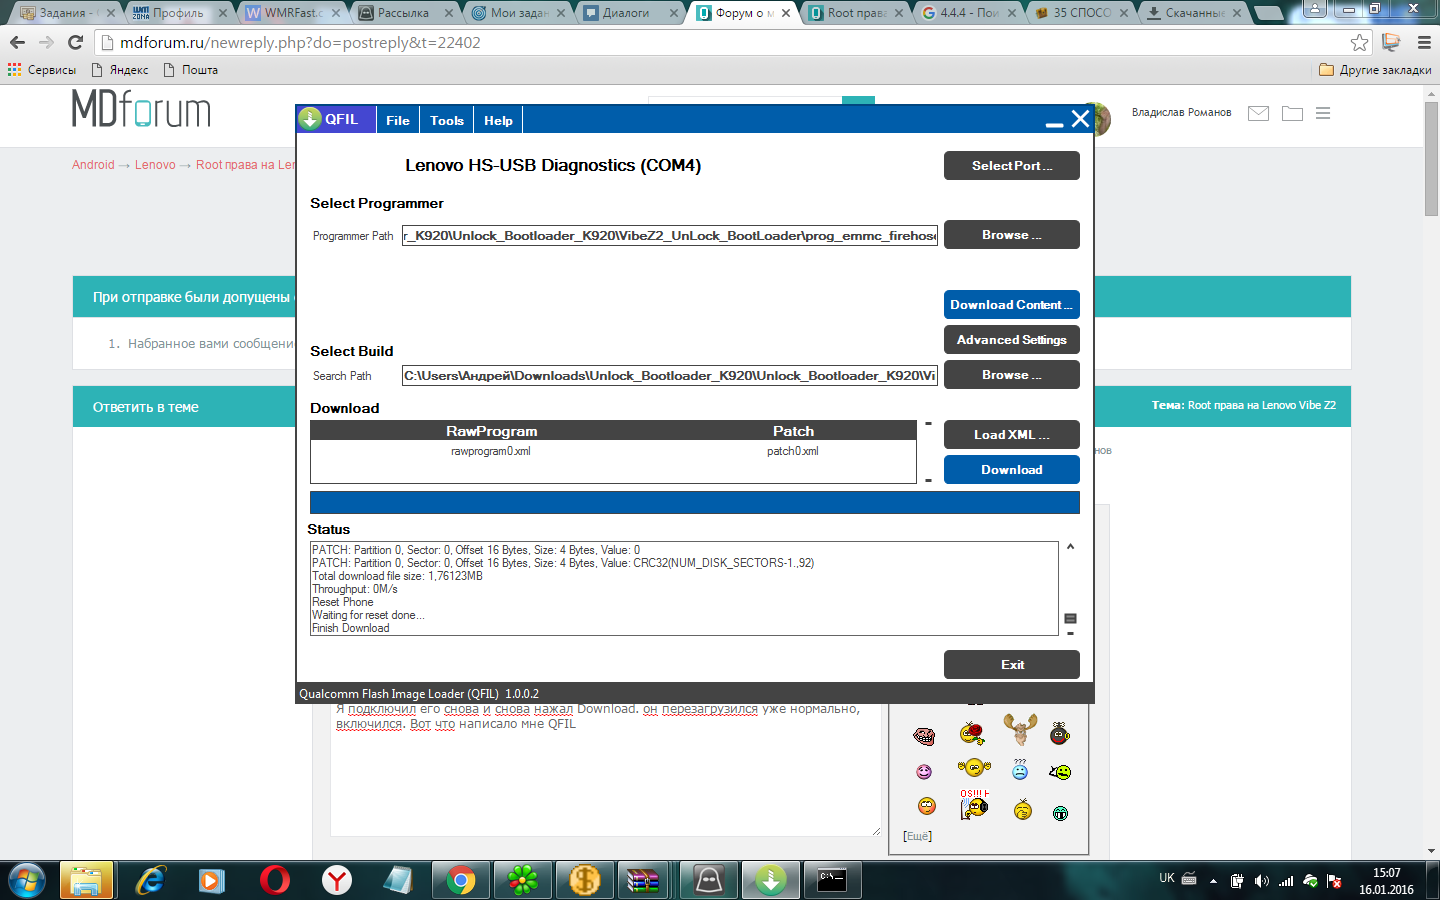
Task: Select the patch0.xml entry
Action: (x=793, y=451)
